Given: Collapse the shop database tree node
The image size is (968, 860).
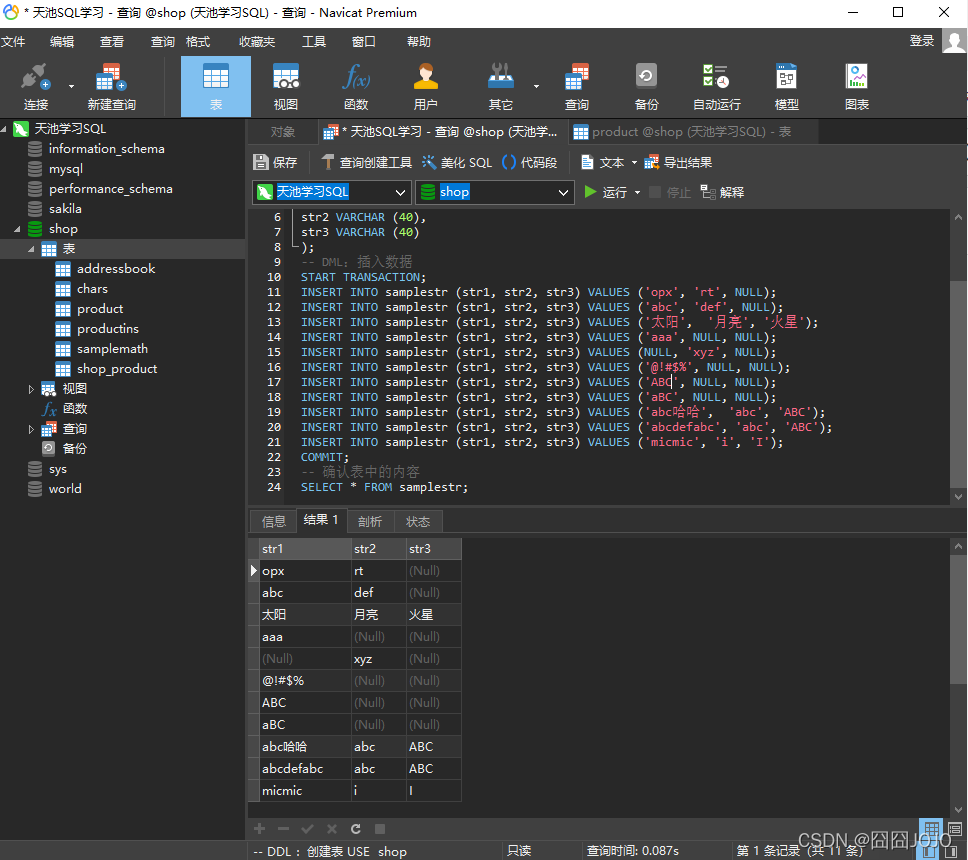Looking at the screenshot, I should (x=17, y=229).
